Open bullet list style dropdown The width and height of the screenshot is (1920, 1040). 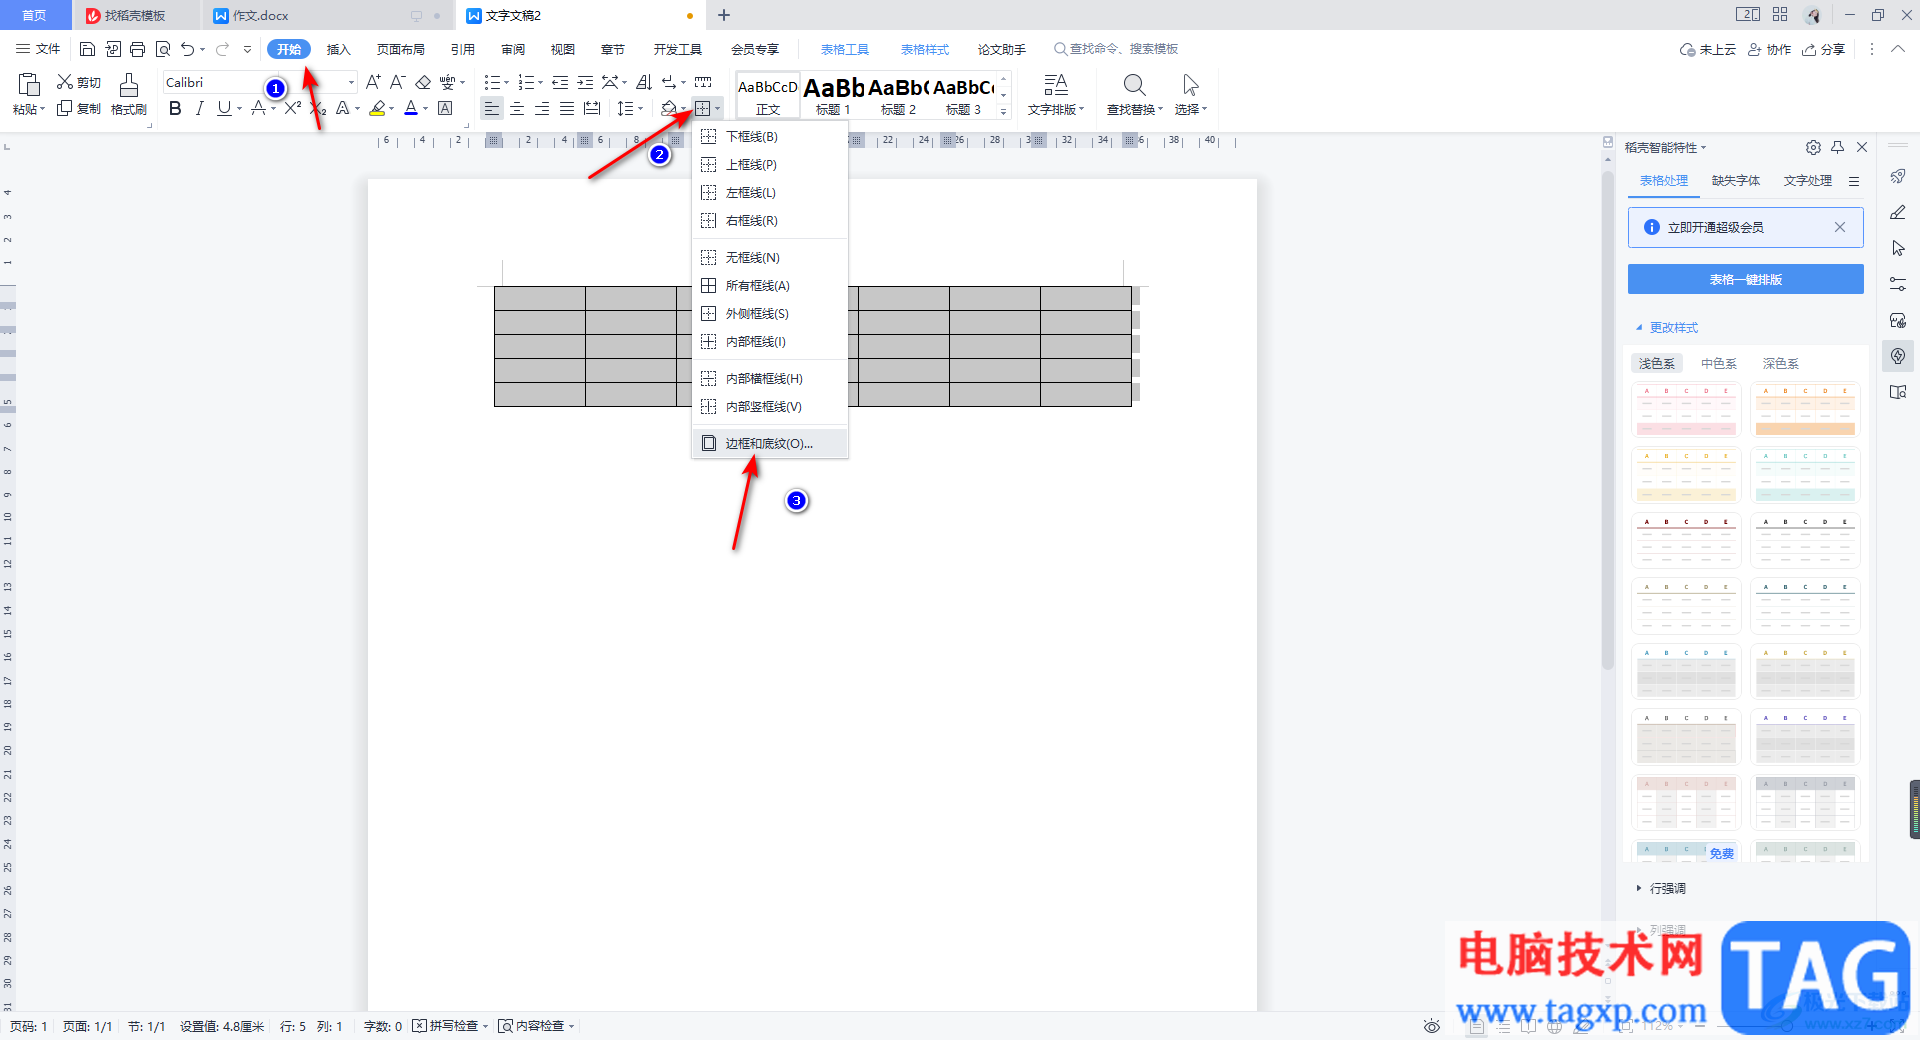tap(506, 83)
